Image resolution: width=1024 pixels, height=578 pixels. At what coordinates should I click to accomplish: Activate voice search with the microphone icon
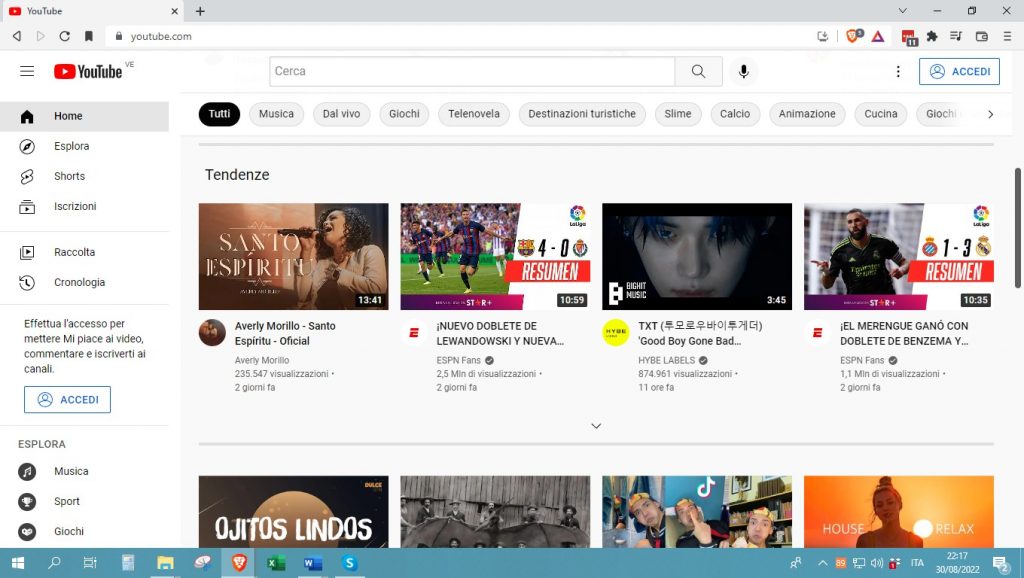tap(743, 71)
